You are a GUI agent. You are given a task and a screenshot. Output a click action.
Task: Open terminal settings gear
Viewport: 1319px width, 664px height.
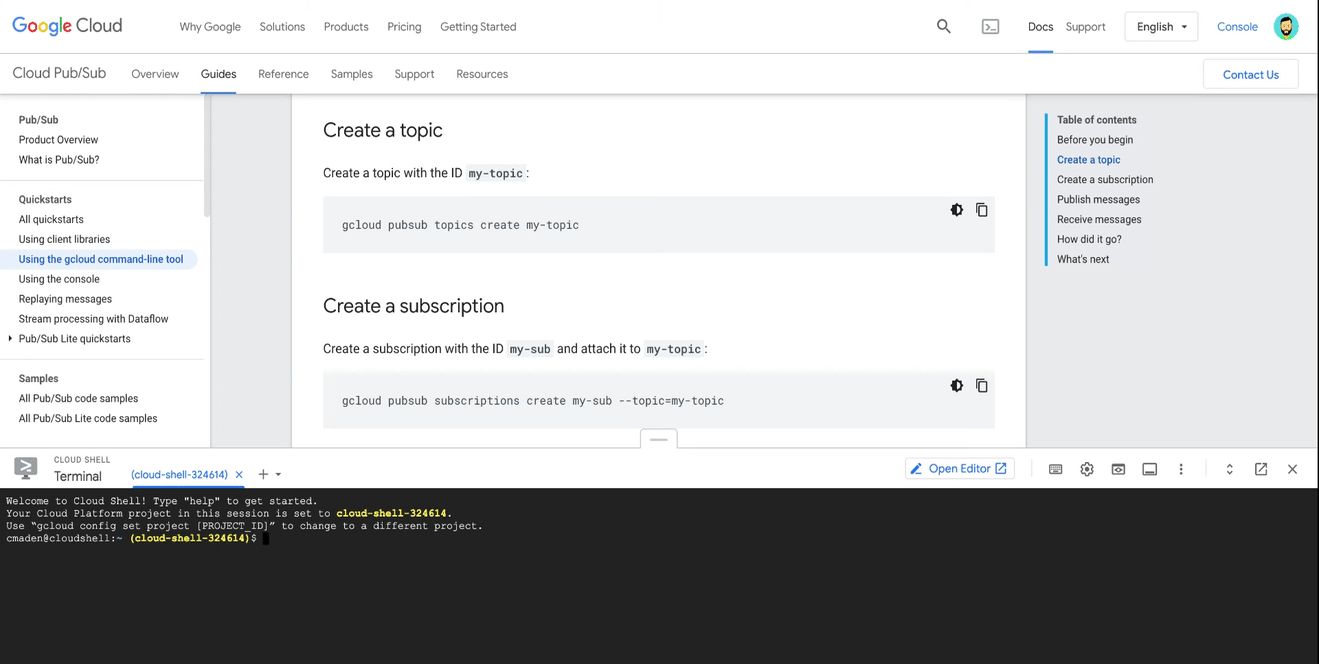point(1087,469)
